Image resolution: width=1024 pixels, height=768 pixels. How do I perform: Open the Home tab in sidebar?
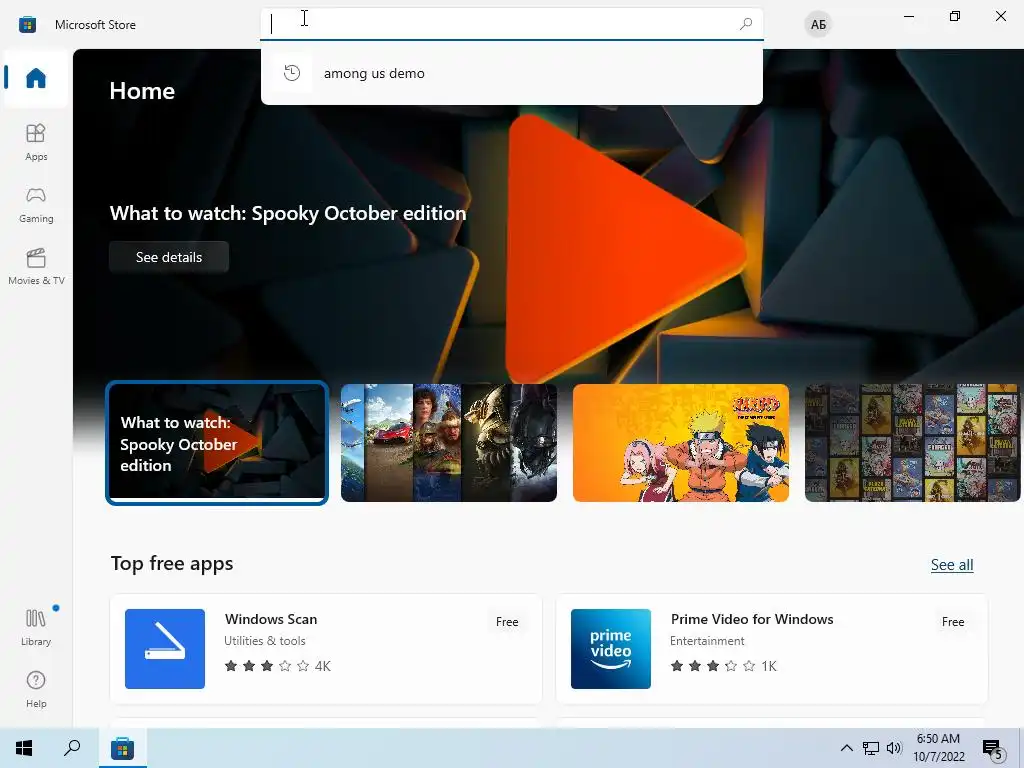point(36,78)
